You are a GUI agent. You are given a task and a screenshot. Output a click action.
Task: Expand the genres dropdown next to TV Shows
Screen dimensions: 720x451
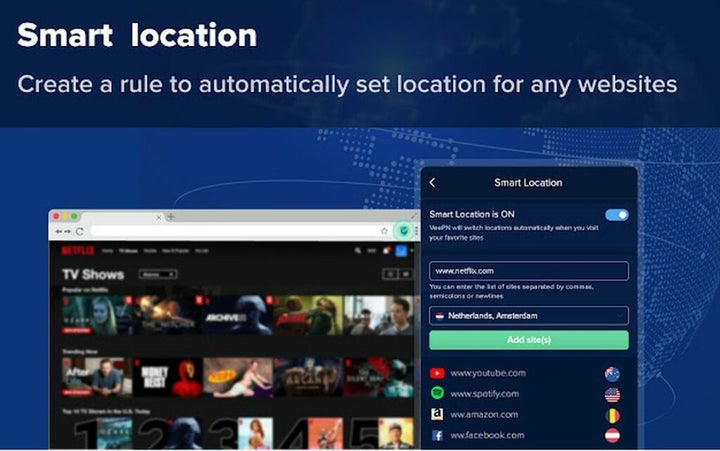click(x=157, y=274)
